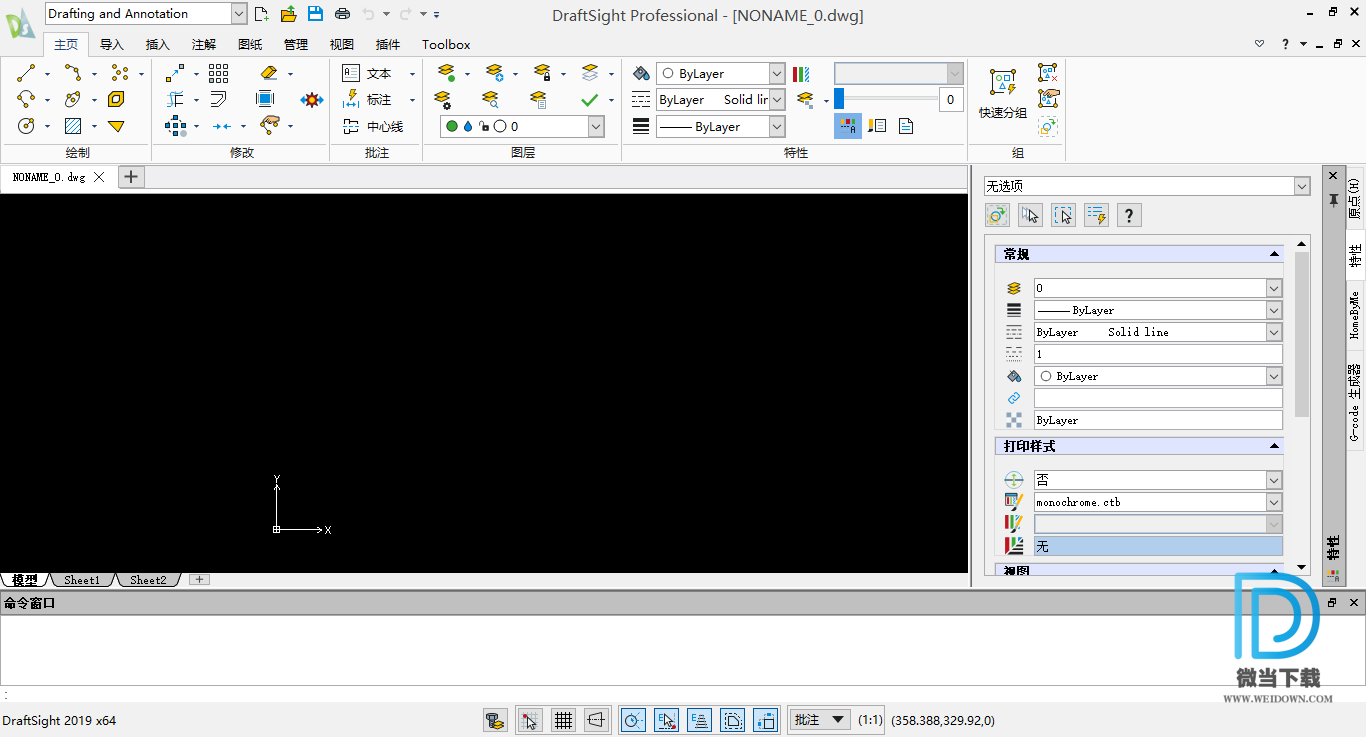The image size is (1366, 737).
Task: Select the Ellipse draw tool
Action: click(x=73, y=99)
